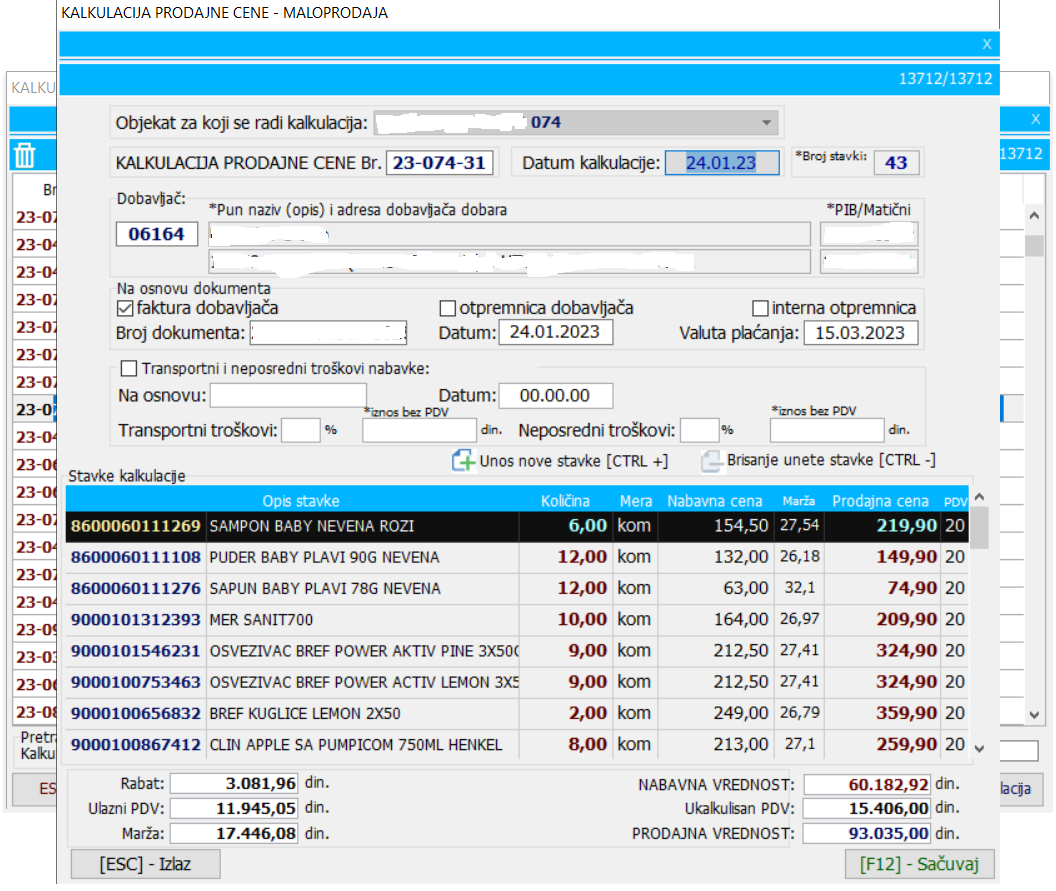
Task: Select the BREF KUGLICE LEMON 2X50 row
Action: [517, 713]
